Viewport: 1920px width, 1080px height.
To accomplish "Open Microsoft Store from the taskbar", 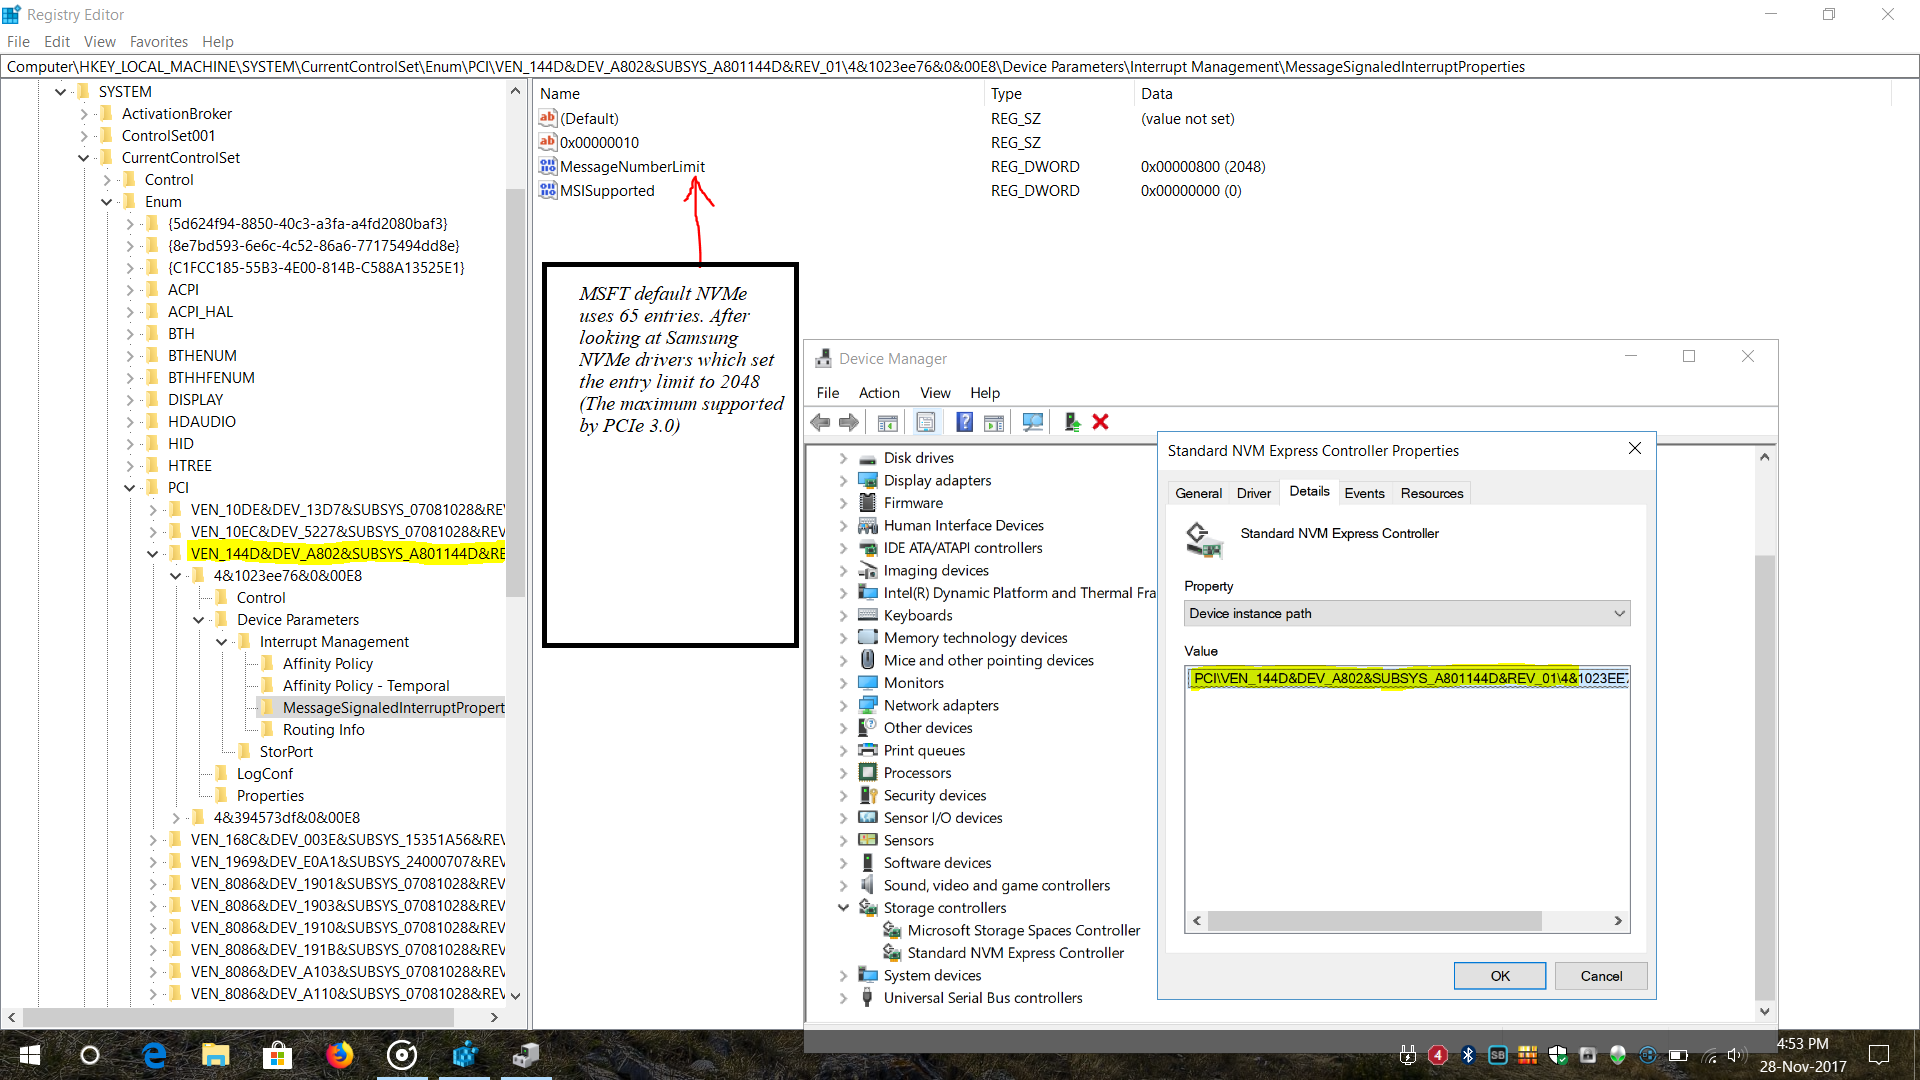I will (x=277, y=1055).
